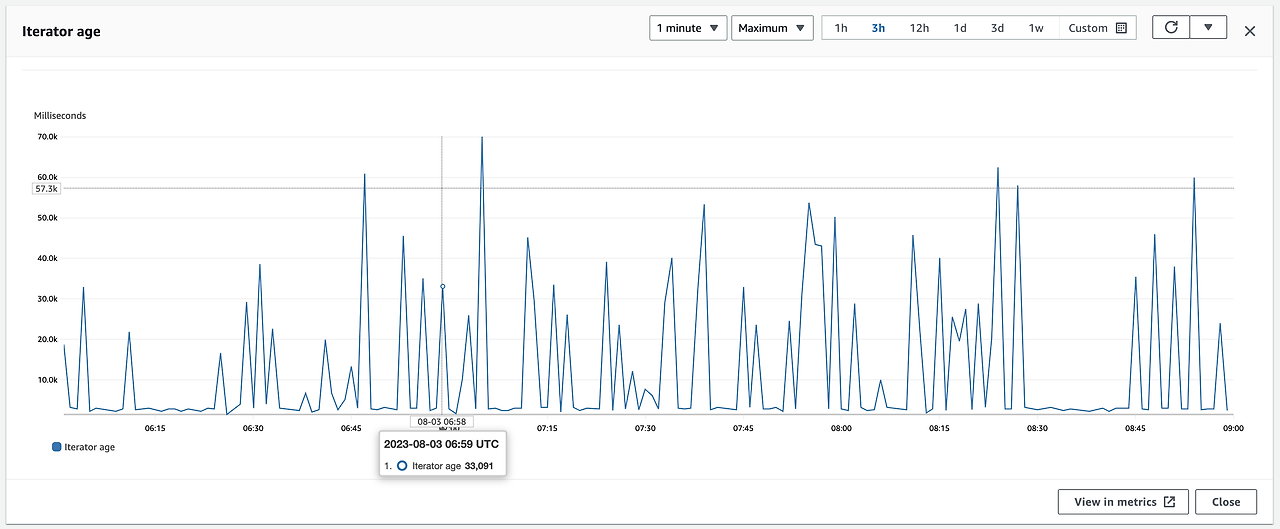Image resolution: width=1280 pixels, height=529 pixels.
Task: Switch to 1w time range
Action: 1036,28
